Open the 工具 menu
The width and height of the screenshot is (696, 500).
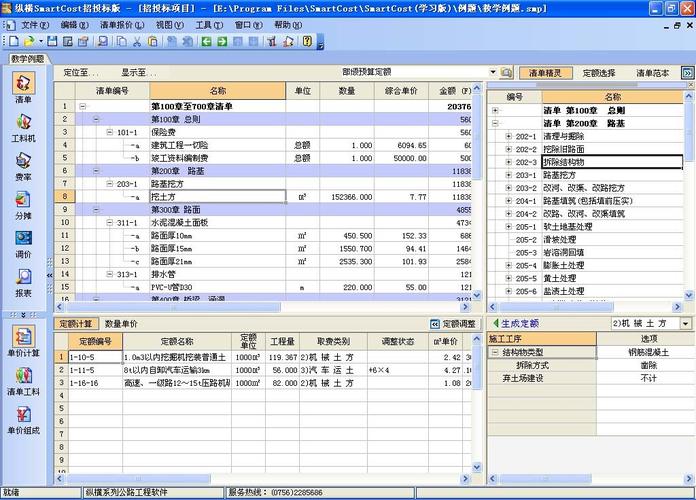pyautogui.click(x=209, y=25)
